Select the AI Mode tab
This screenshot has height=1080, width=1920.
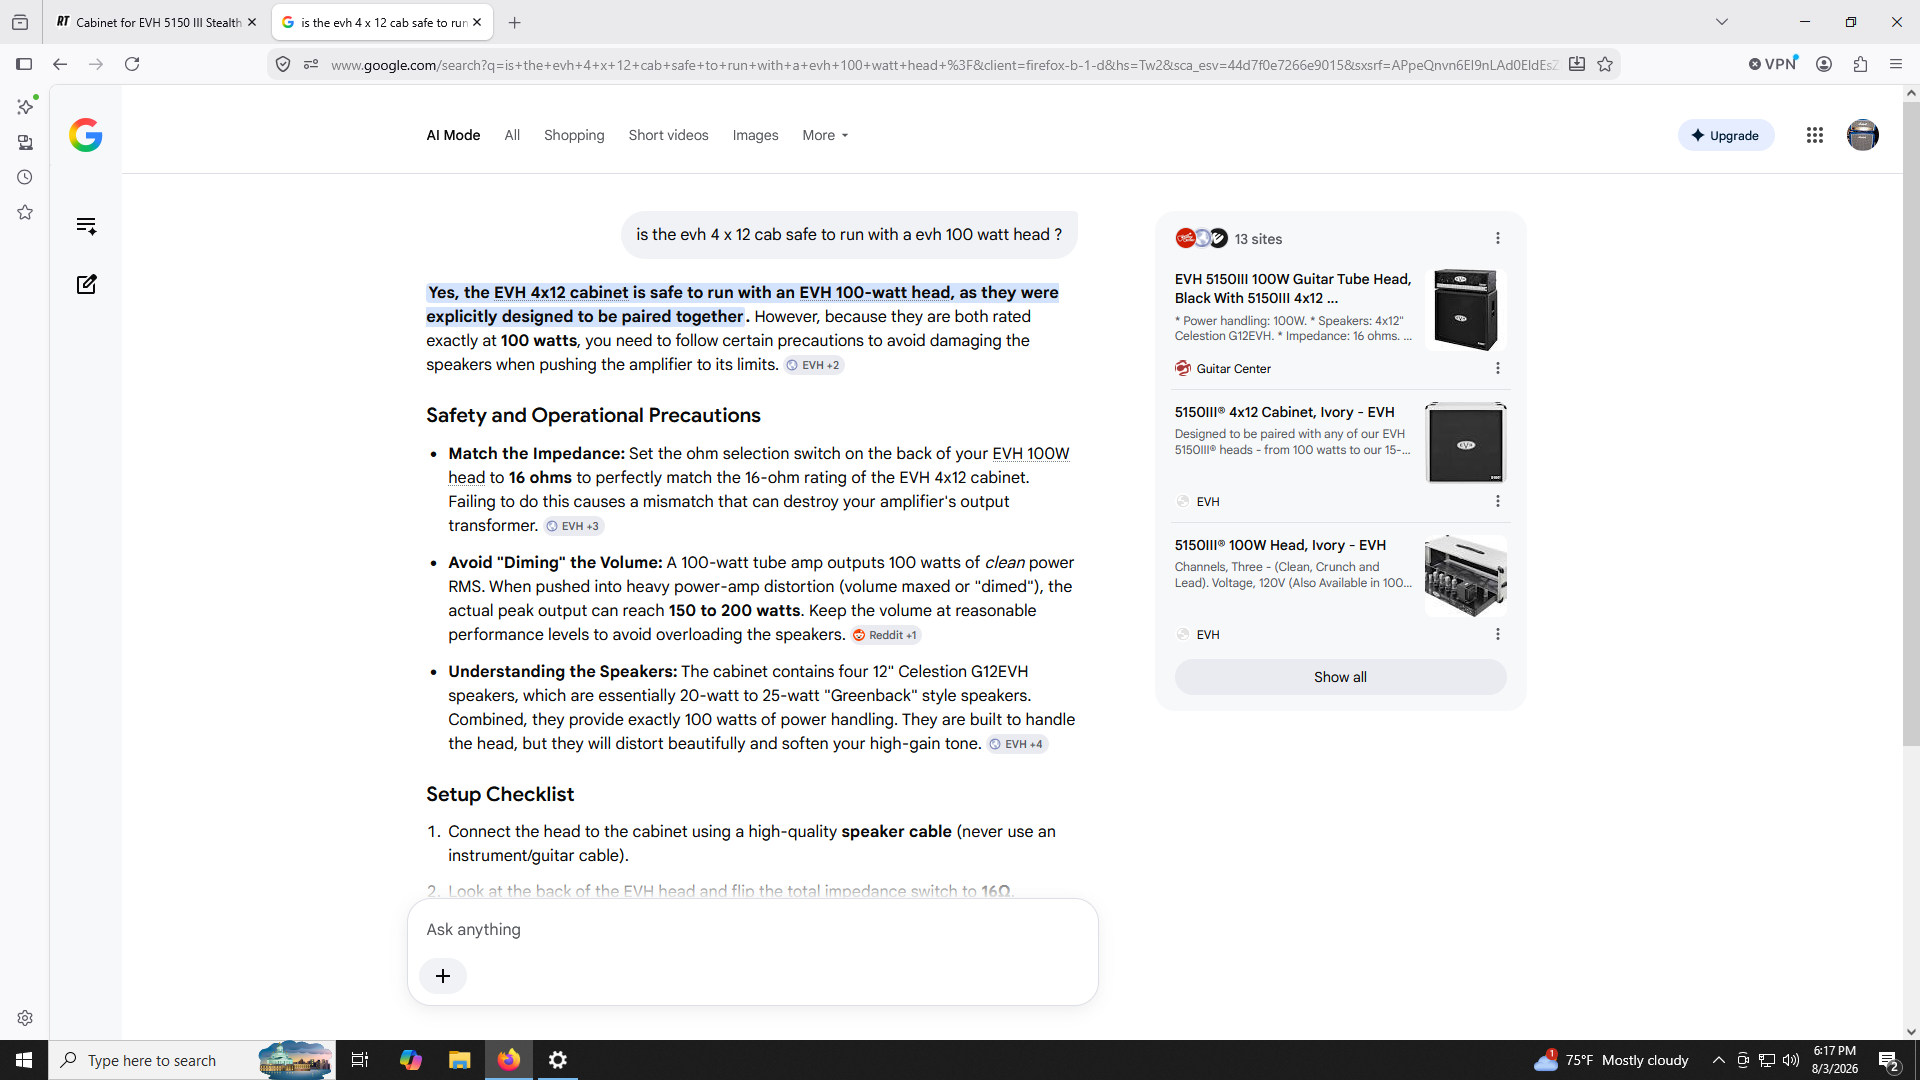click(453, 135)
